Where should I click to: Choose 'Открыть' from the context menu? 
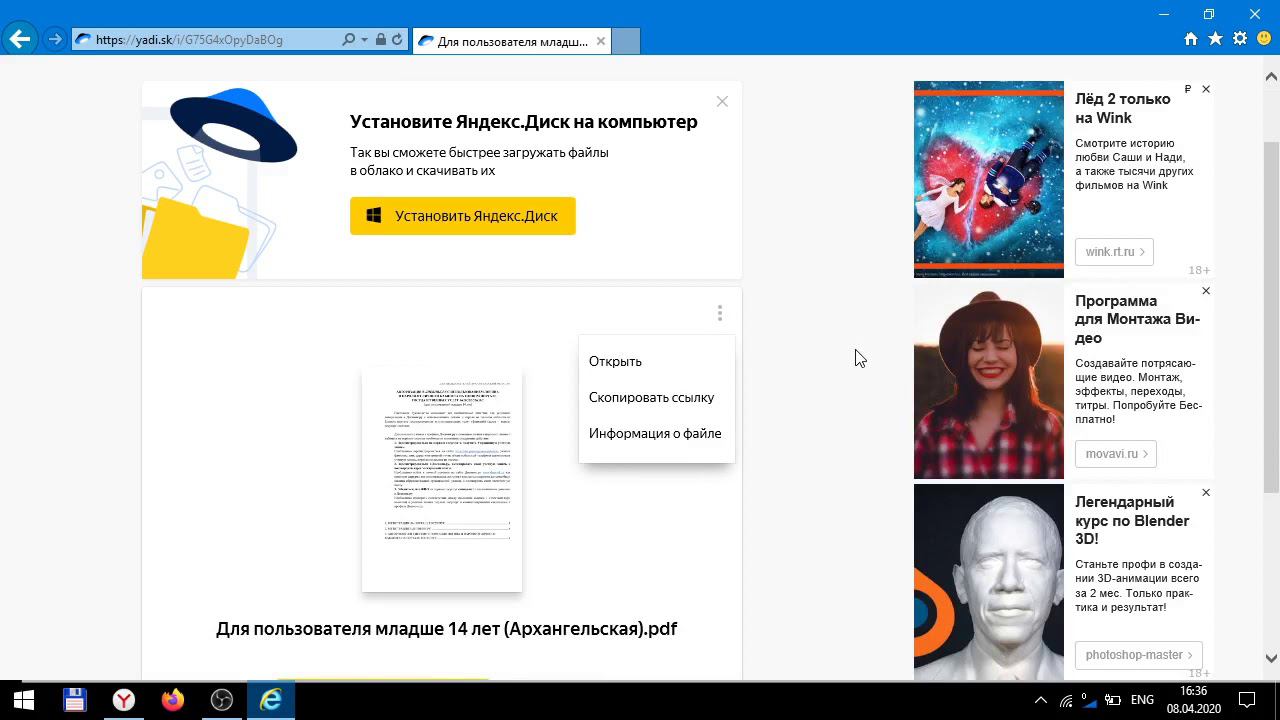615,361
